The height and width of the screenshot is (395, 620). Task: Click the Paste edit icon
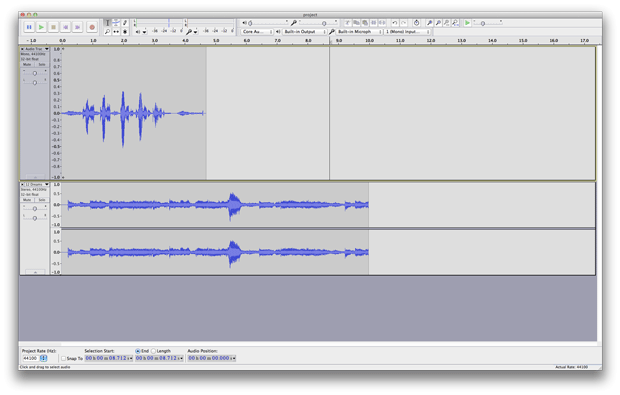click(365, 23)
